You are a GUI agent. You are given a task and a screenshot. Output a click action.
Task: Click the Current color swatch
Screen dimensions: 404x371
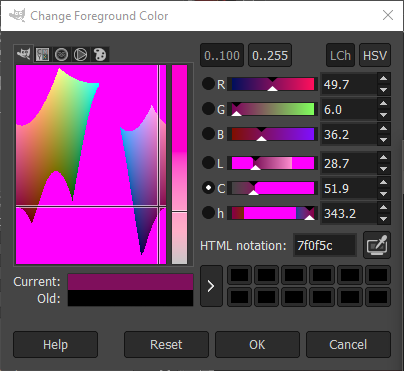coord(130,282)
